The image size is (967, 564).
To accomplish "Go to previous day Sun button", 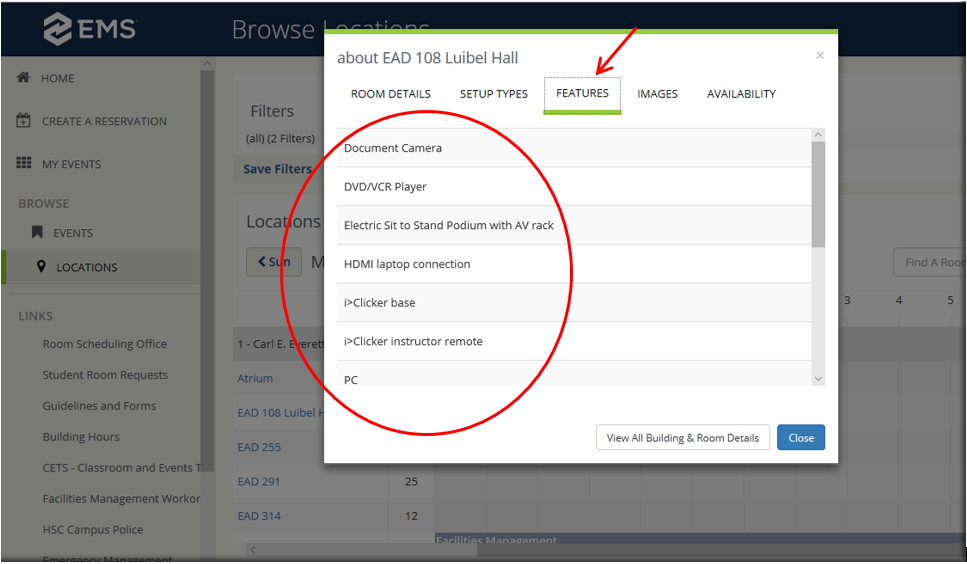I will [273, 262].
